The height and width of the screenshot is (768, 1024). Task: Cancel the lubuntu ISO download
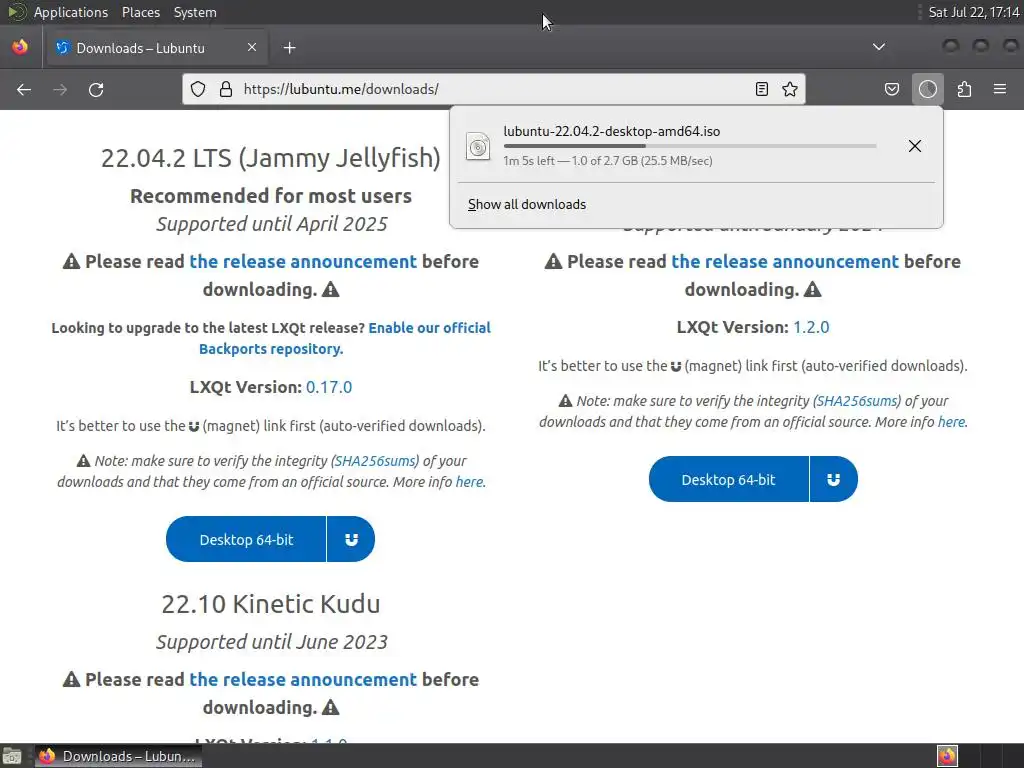[915, 146]
